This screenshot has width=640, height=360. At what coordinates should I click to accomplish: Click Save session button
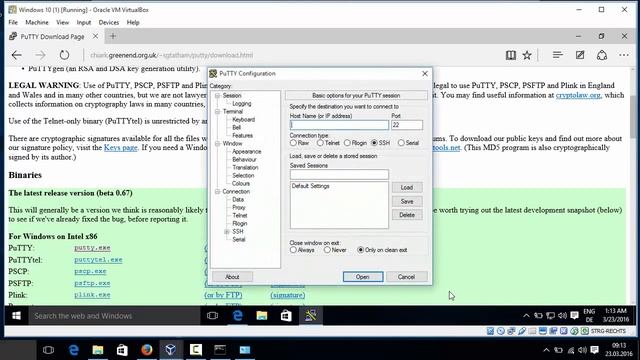(407, 201)
